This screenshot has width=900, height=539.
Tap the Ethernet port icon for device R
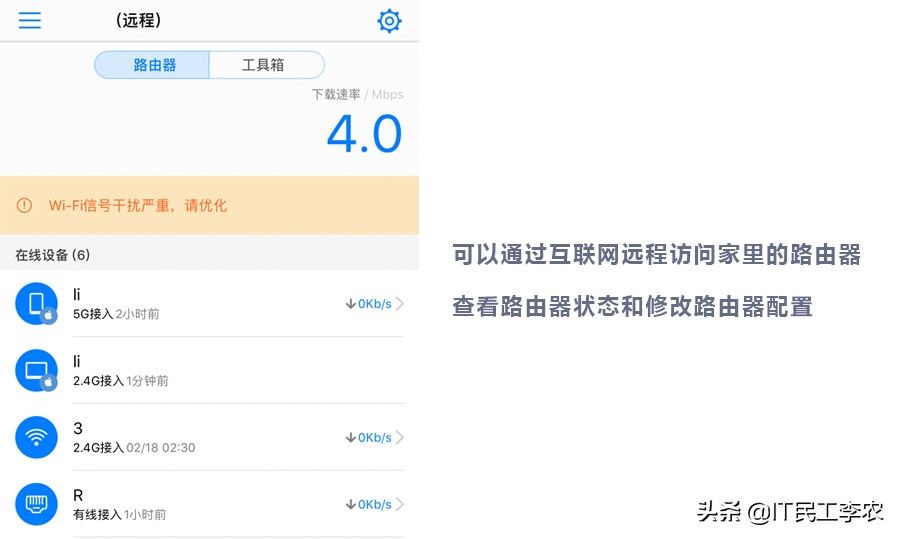37,504
